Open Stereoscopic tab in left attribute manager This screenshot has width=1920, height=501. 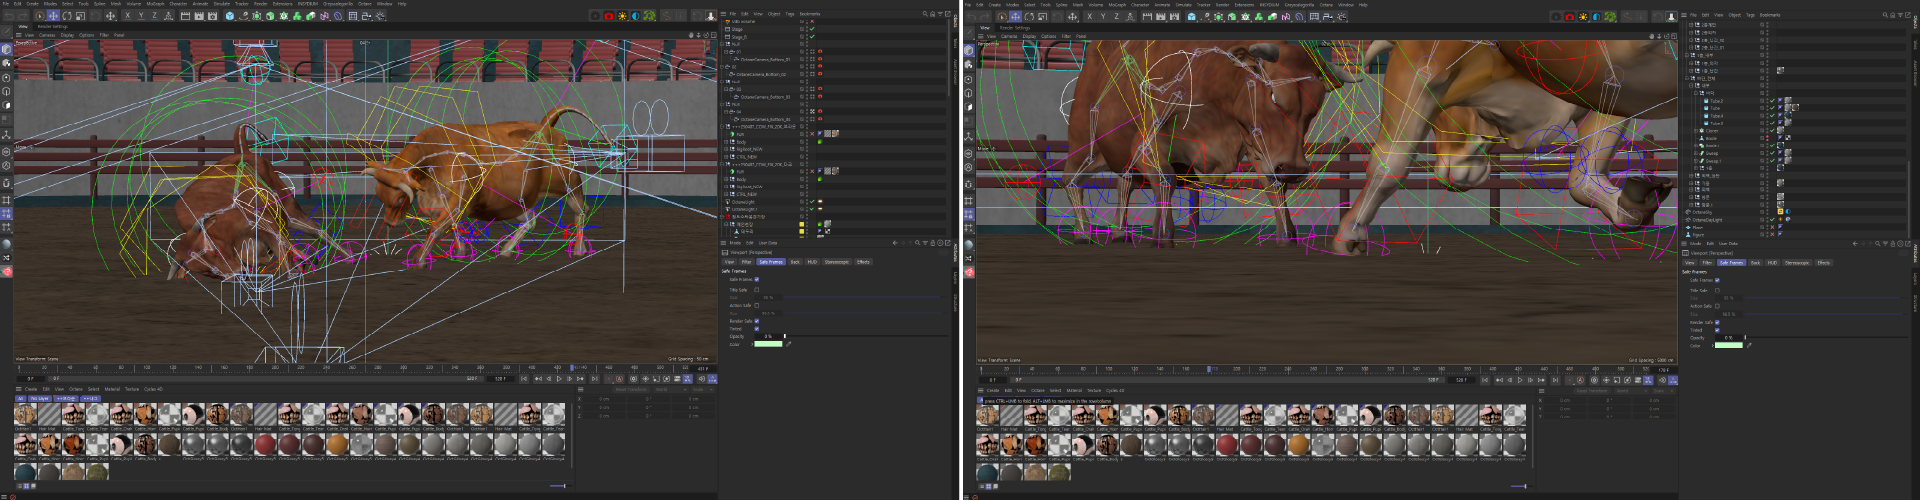pos(837,262)
